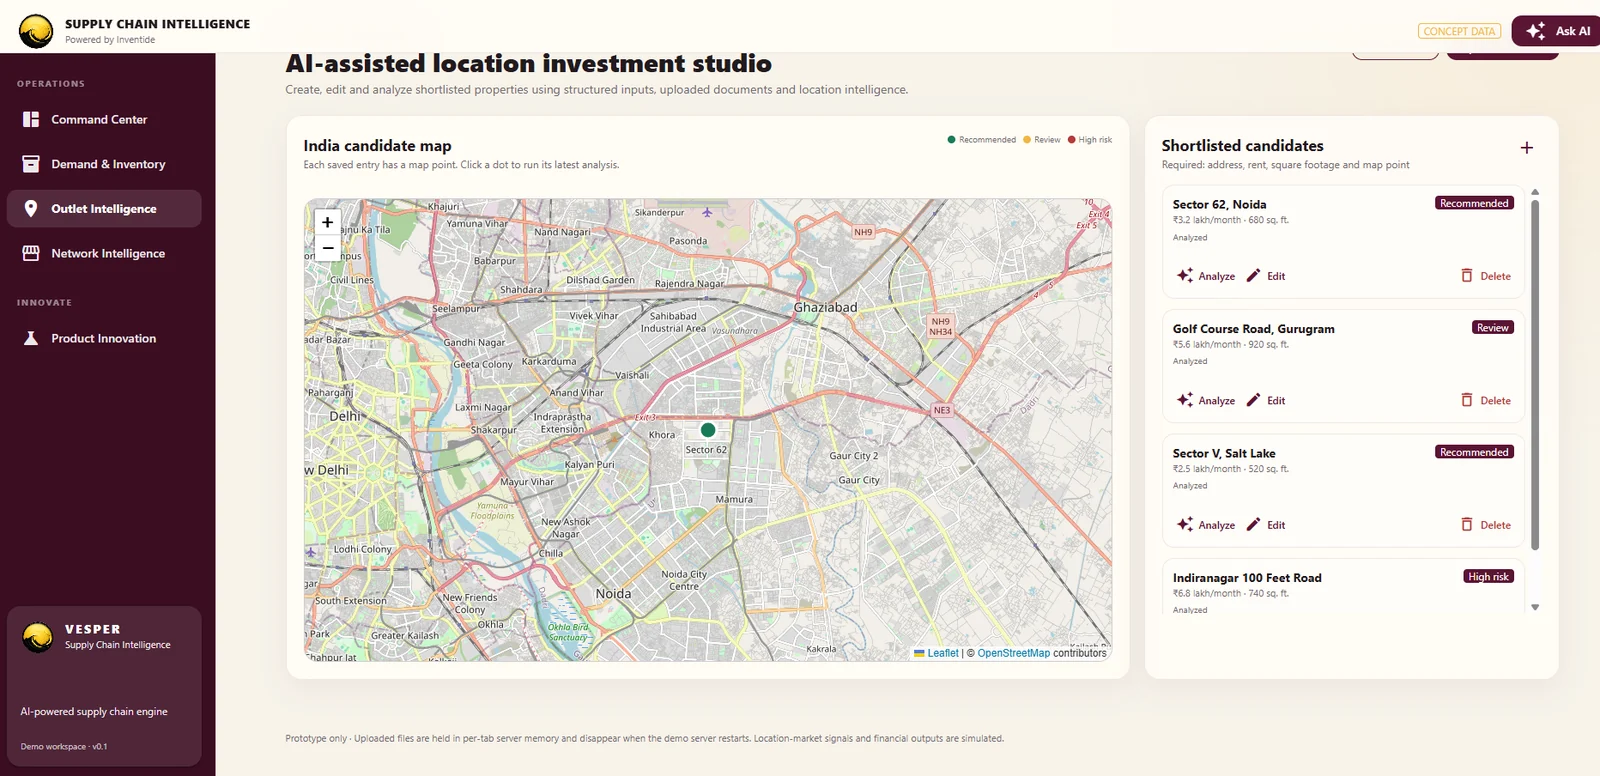Click the green Sector 62 map dot

pyautogui.click(x=708, y=430)
